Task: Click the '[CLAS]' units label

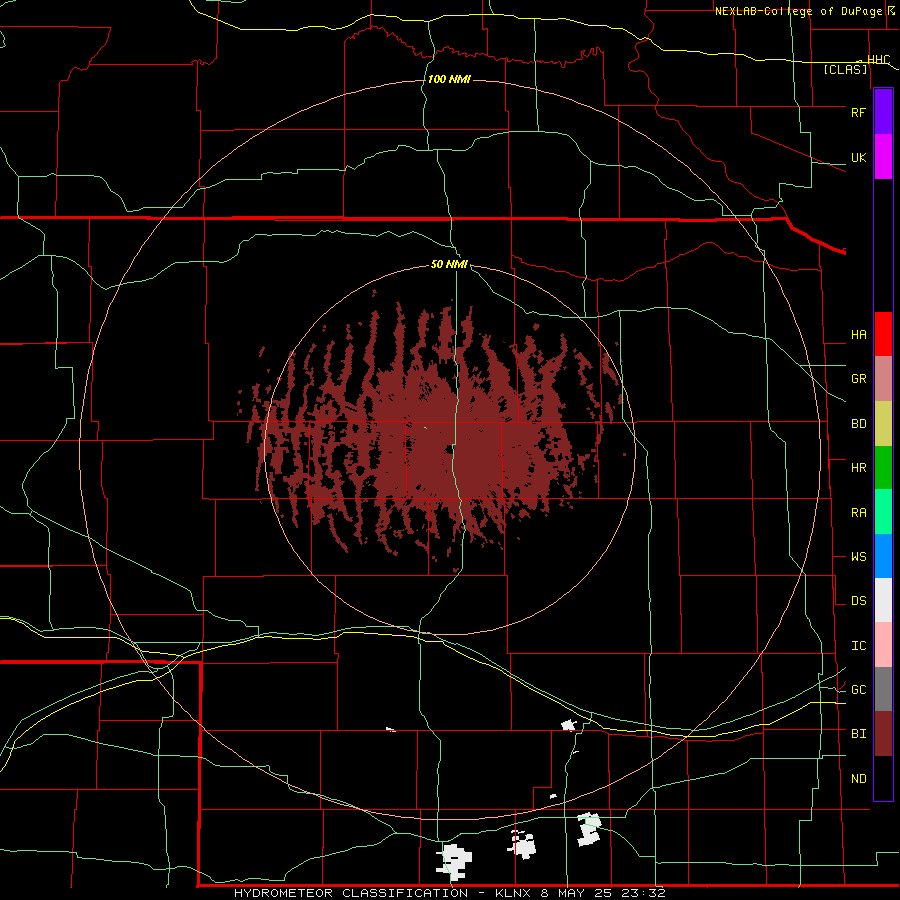Action: coord(845,69)
